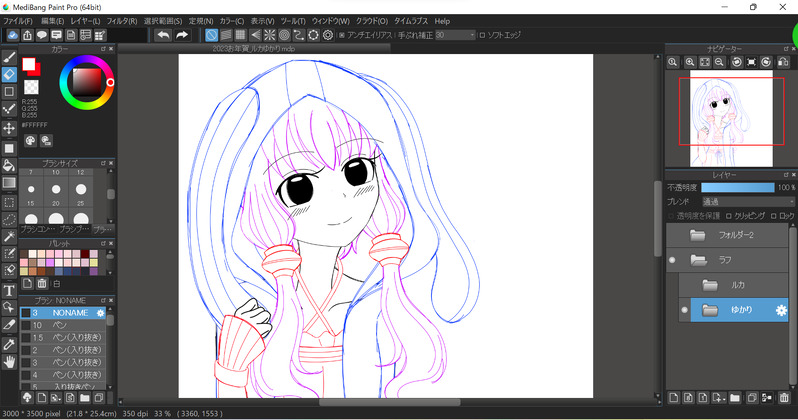Zoom in using the Navigator magnifier plus
This screenshot has width=798, height=420.
pyautogui.click(x=690, y=62)
